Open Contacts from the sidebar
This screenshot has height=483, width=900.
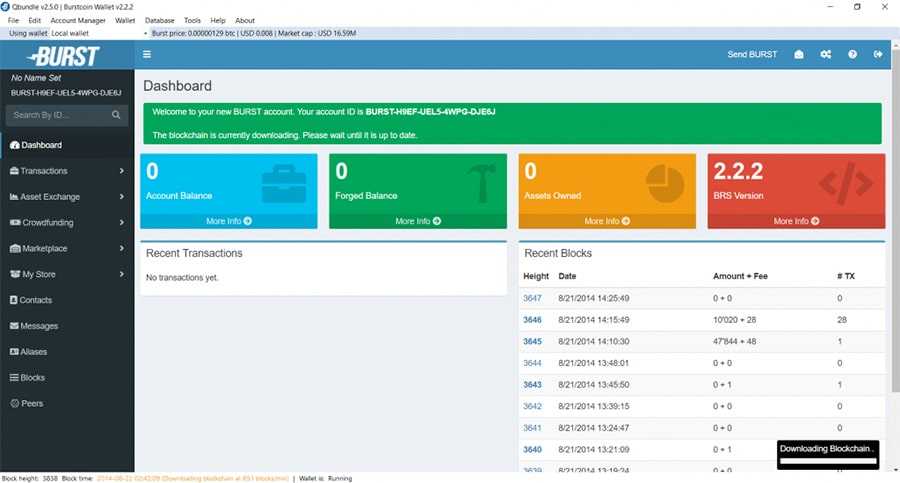point(35,300)
